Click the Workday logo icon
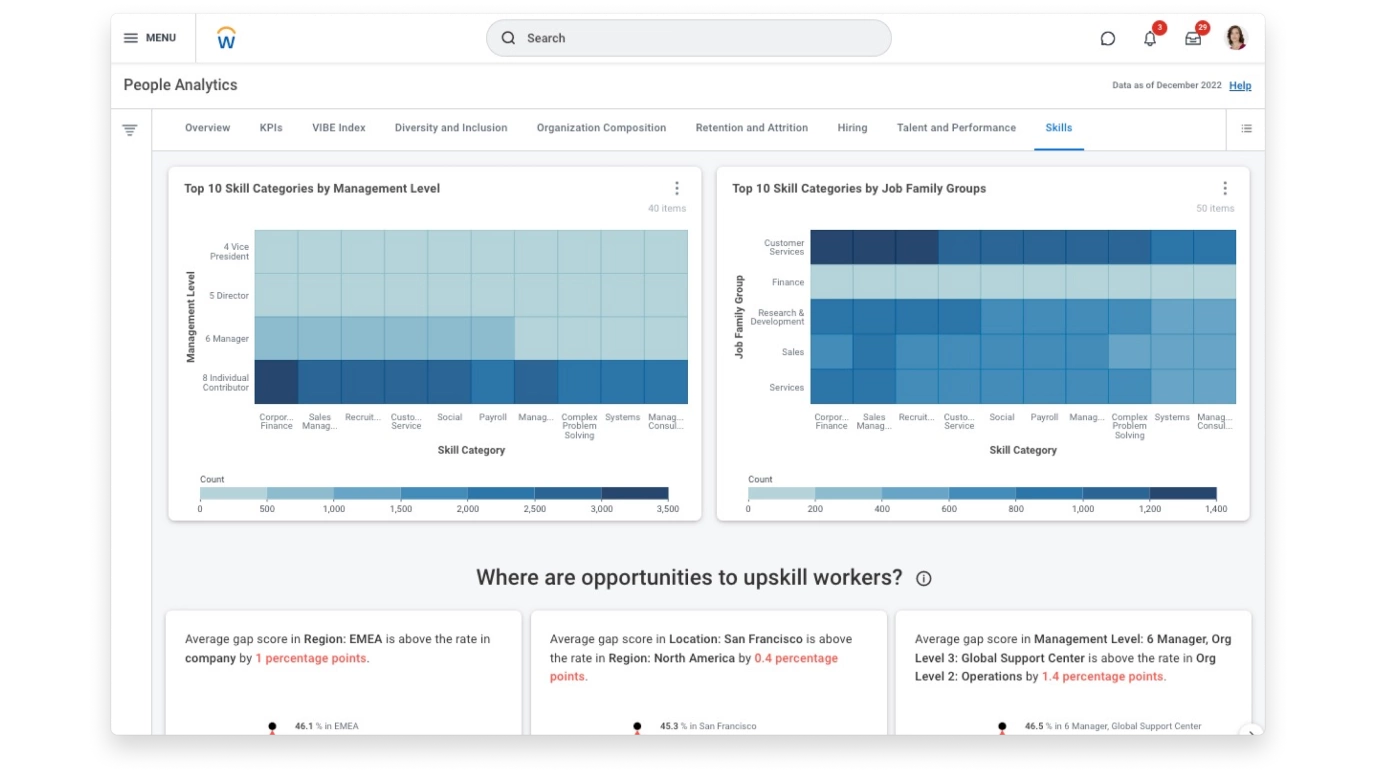Screen dimensions: 1376x774 [227, 38]
